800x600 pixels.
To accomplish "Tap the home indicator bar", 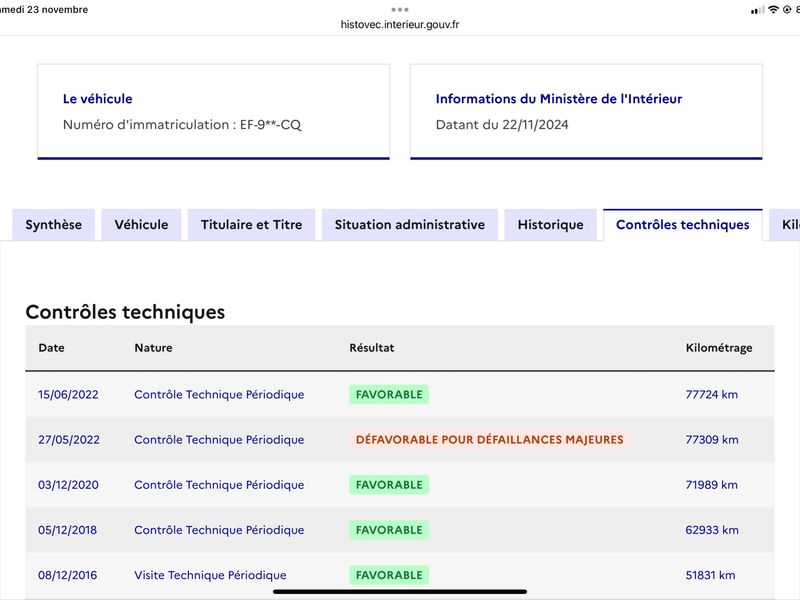I will point(400,592).
